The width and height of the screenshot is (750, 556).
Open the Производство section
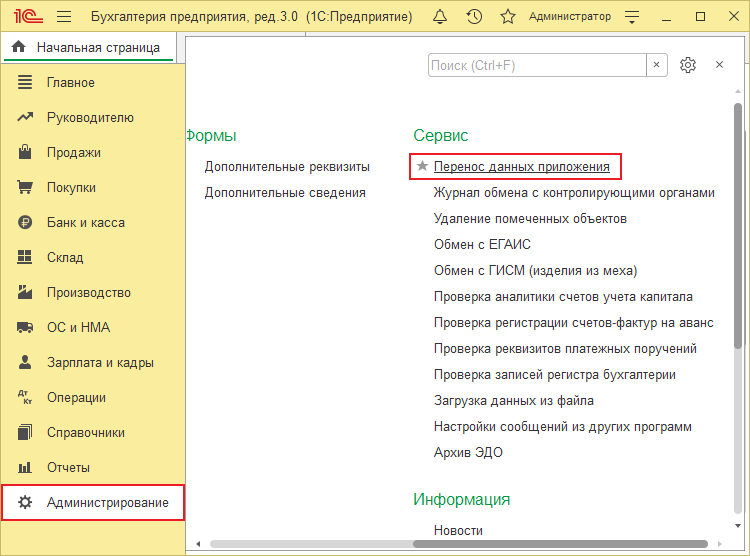(88, 292)
